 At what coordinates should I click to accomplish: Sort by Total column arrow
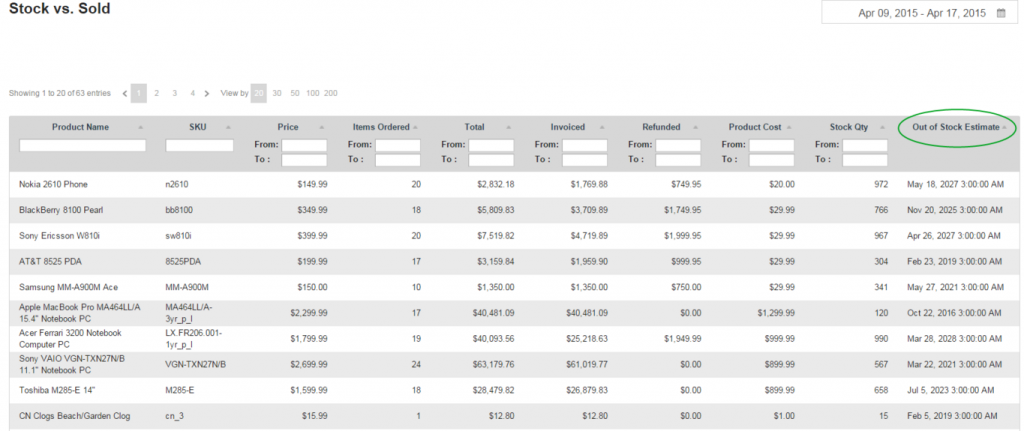[509, 127]
